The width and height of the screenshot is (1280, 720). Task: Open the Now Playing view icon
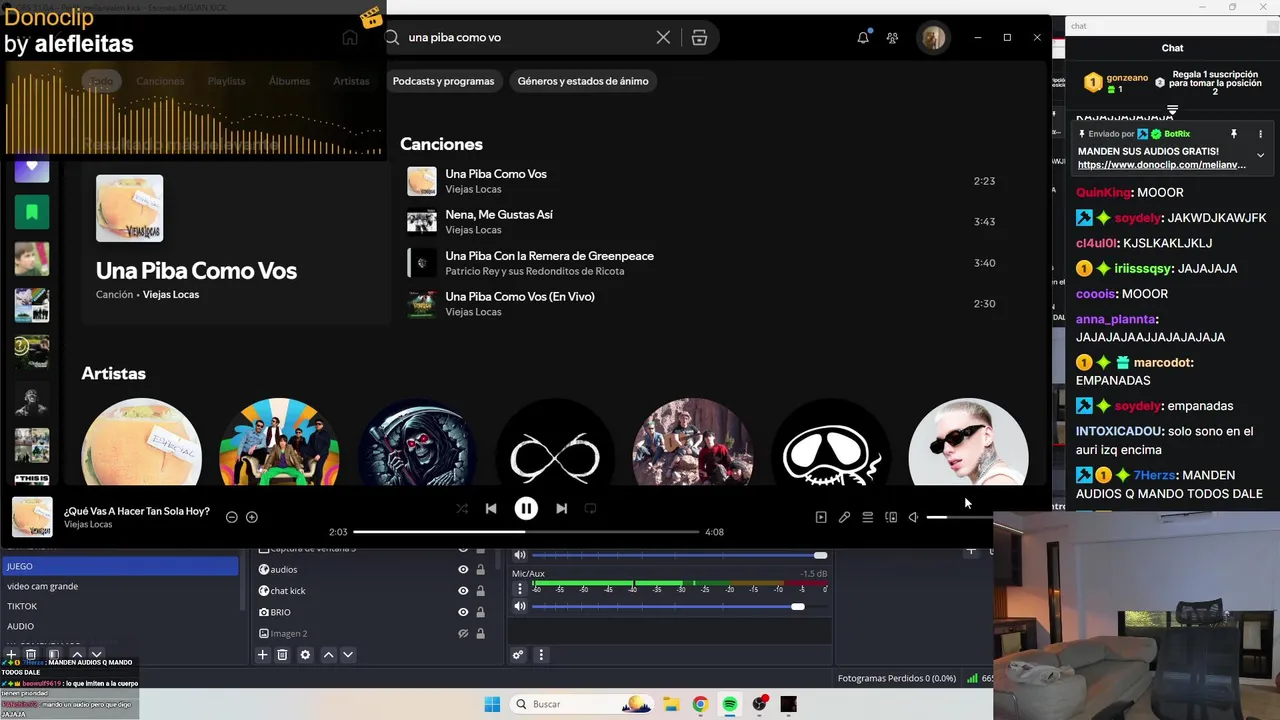[x=821, y=517]
